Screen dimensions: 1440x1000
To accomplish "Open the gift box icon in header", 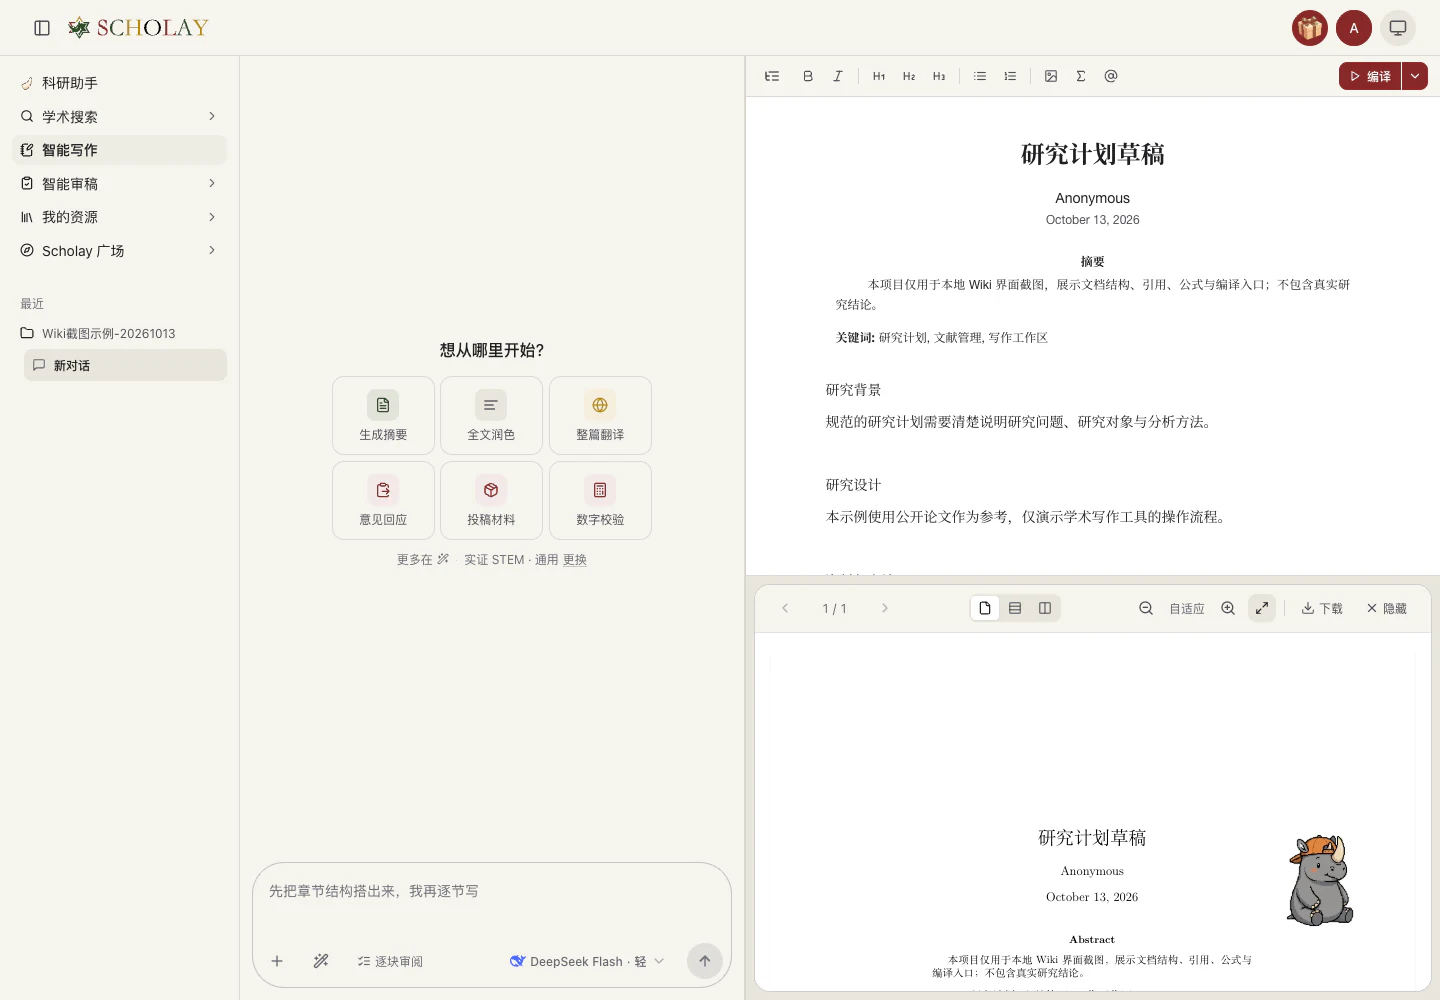I will click(x=1310, y=28).
